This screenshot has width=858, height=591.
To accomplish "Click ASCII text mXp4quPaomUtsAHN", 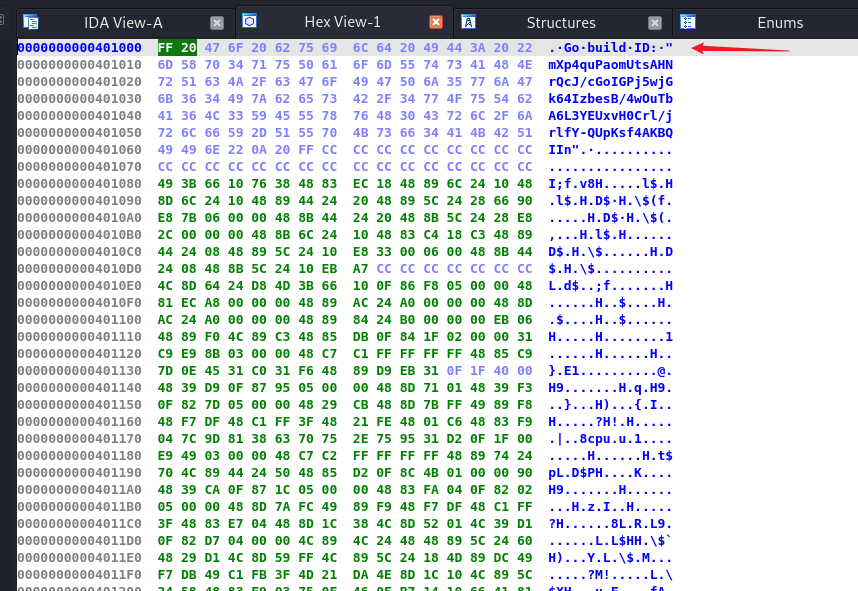I will (x=610, y=64).
